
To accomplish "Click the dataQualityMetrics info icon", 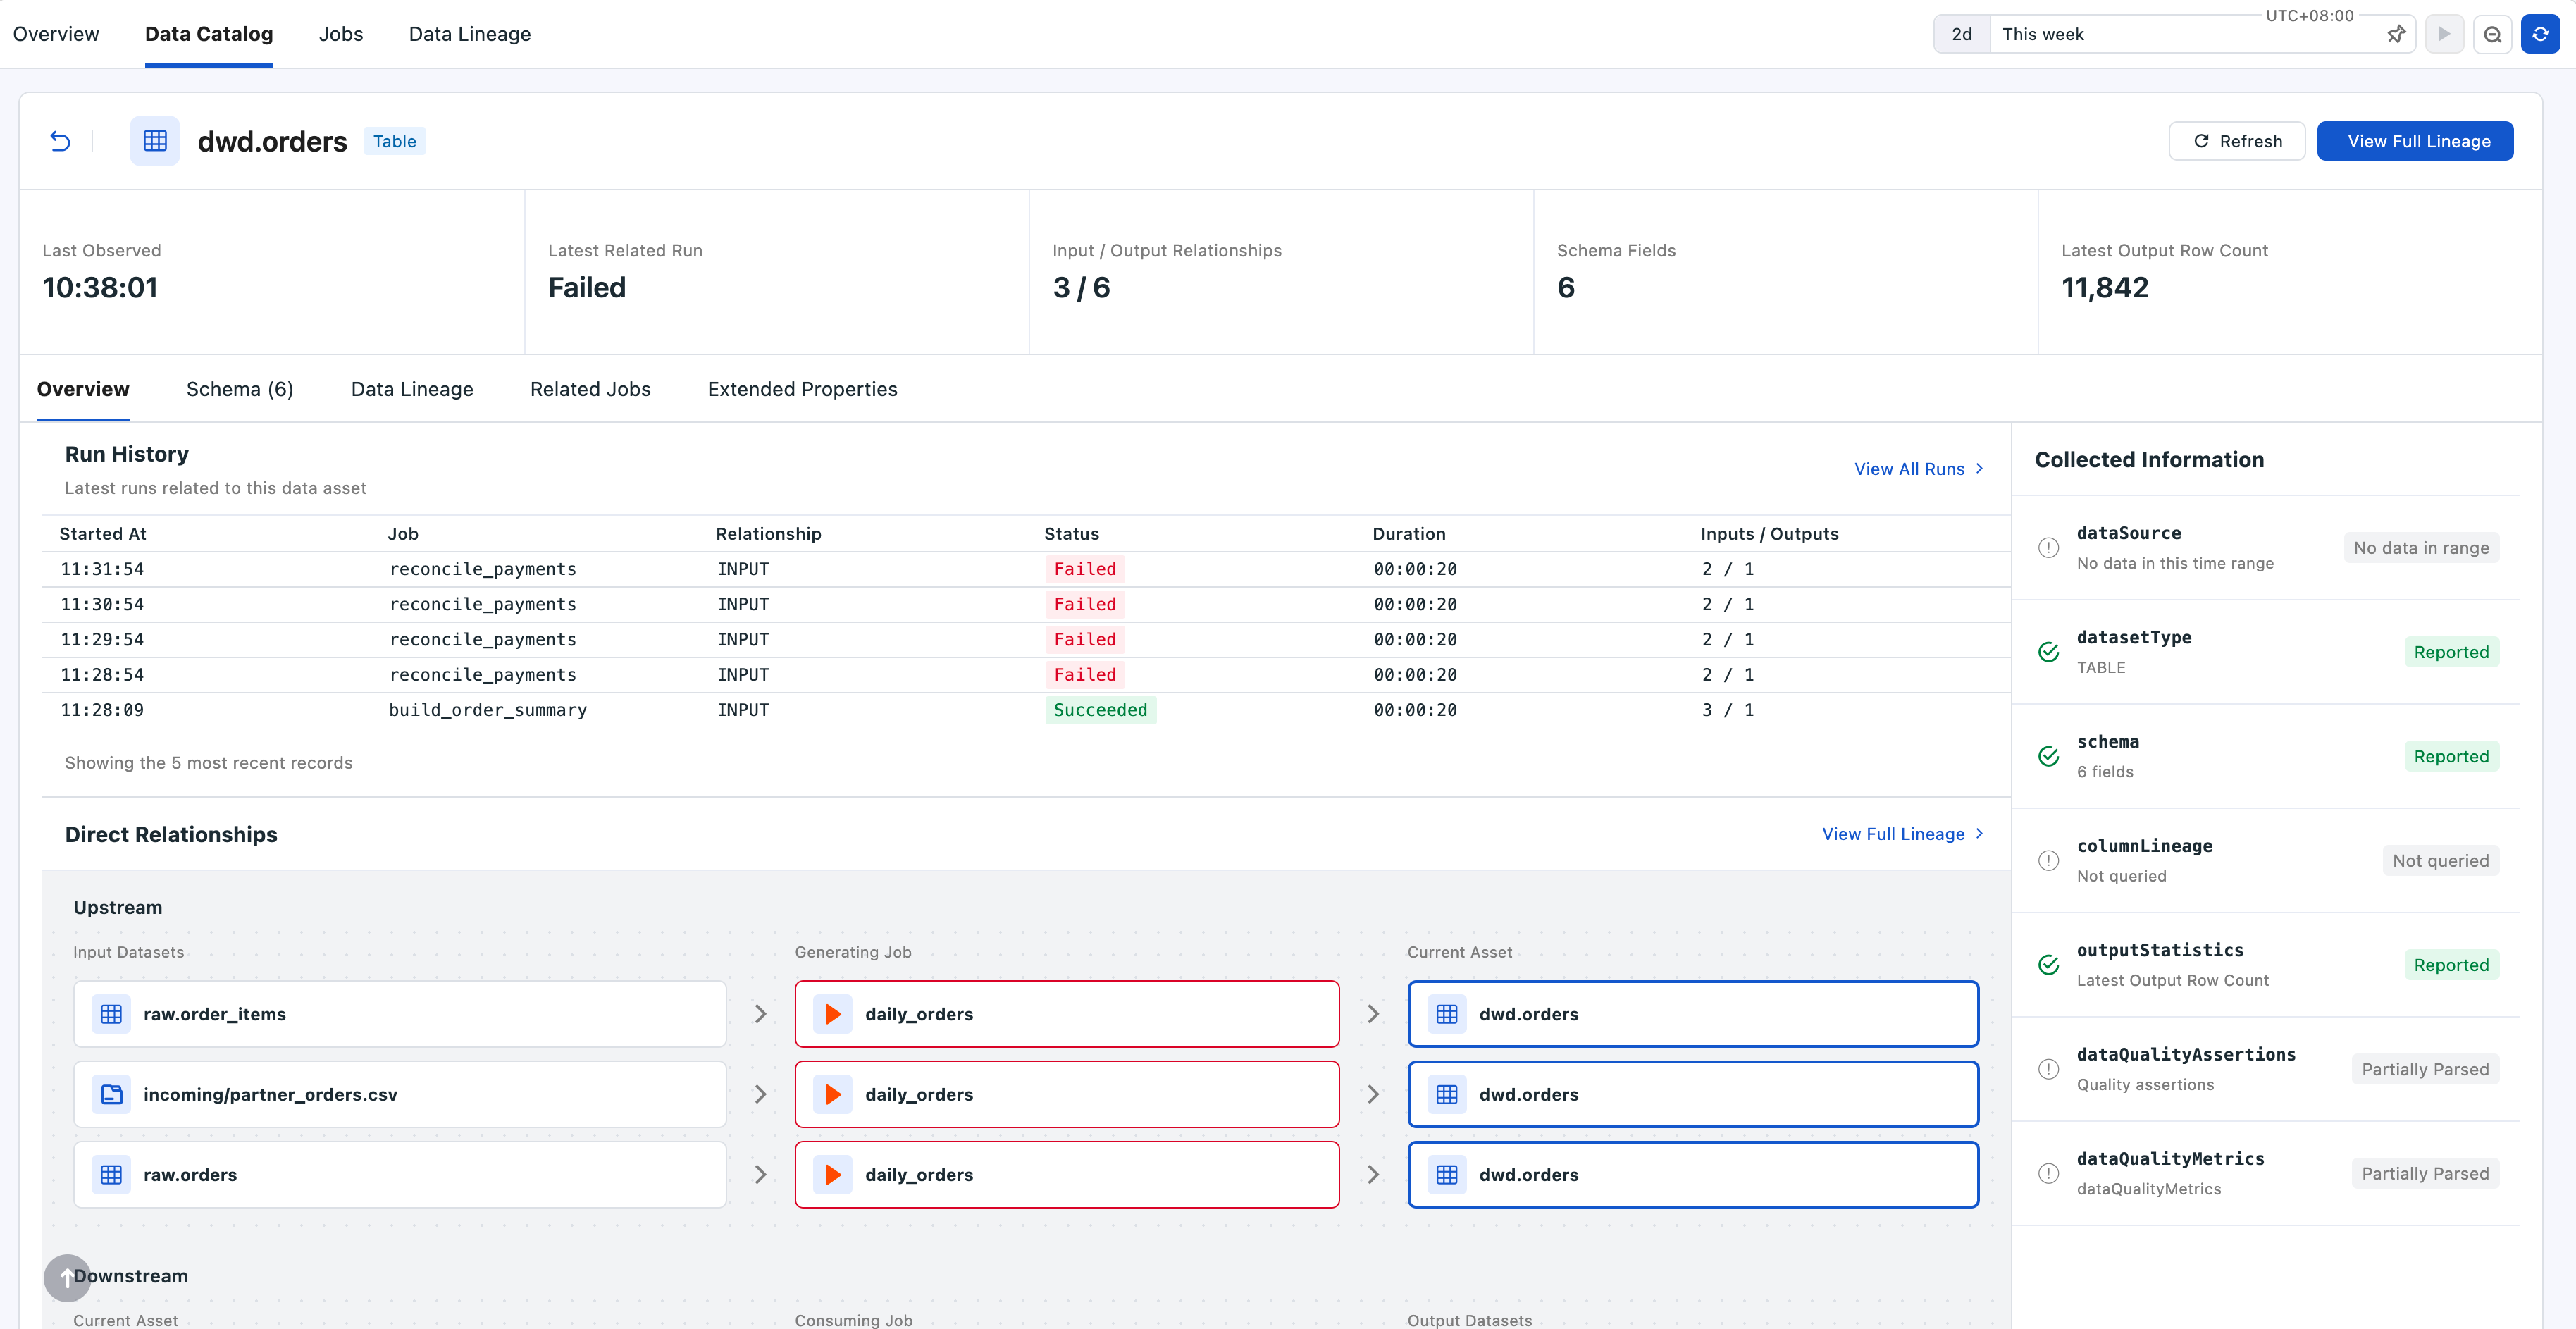I will pyautogui.click(x=2048, y=1173).
